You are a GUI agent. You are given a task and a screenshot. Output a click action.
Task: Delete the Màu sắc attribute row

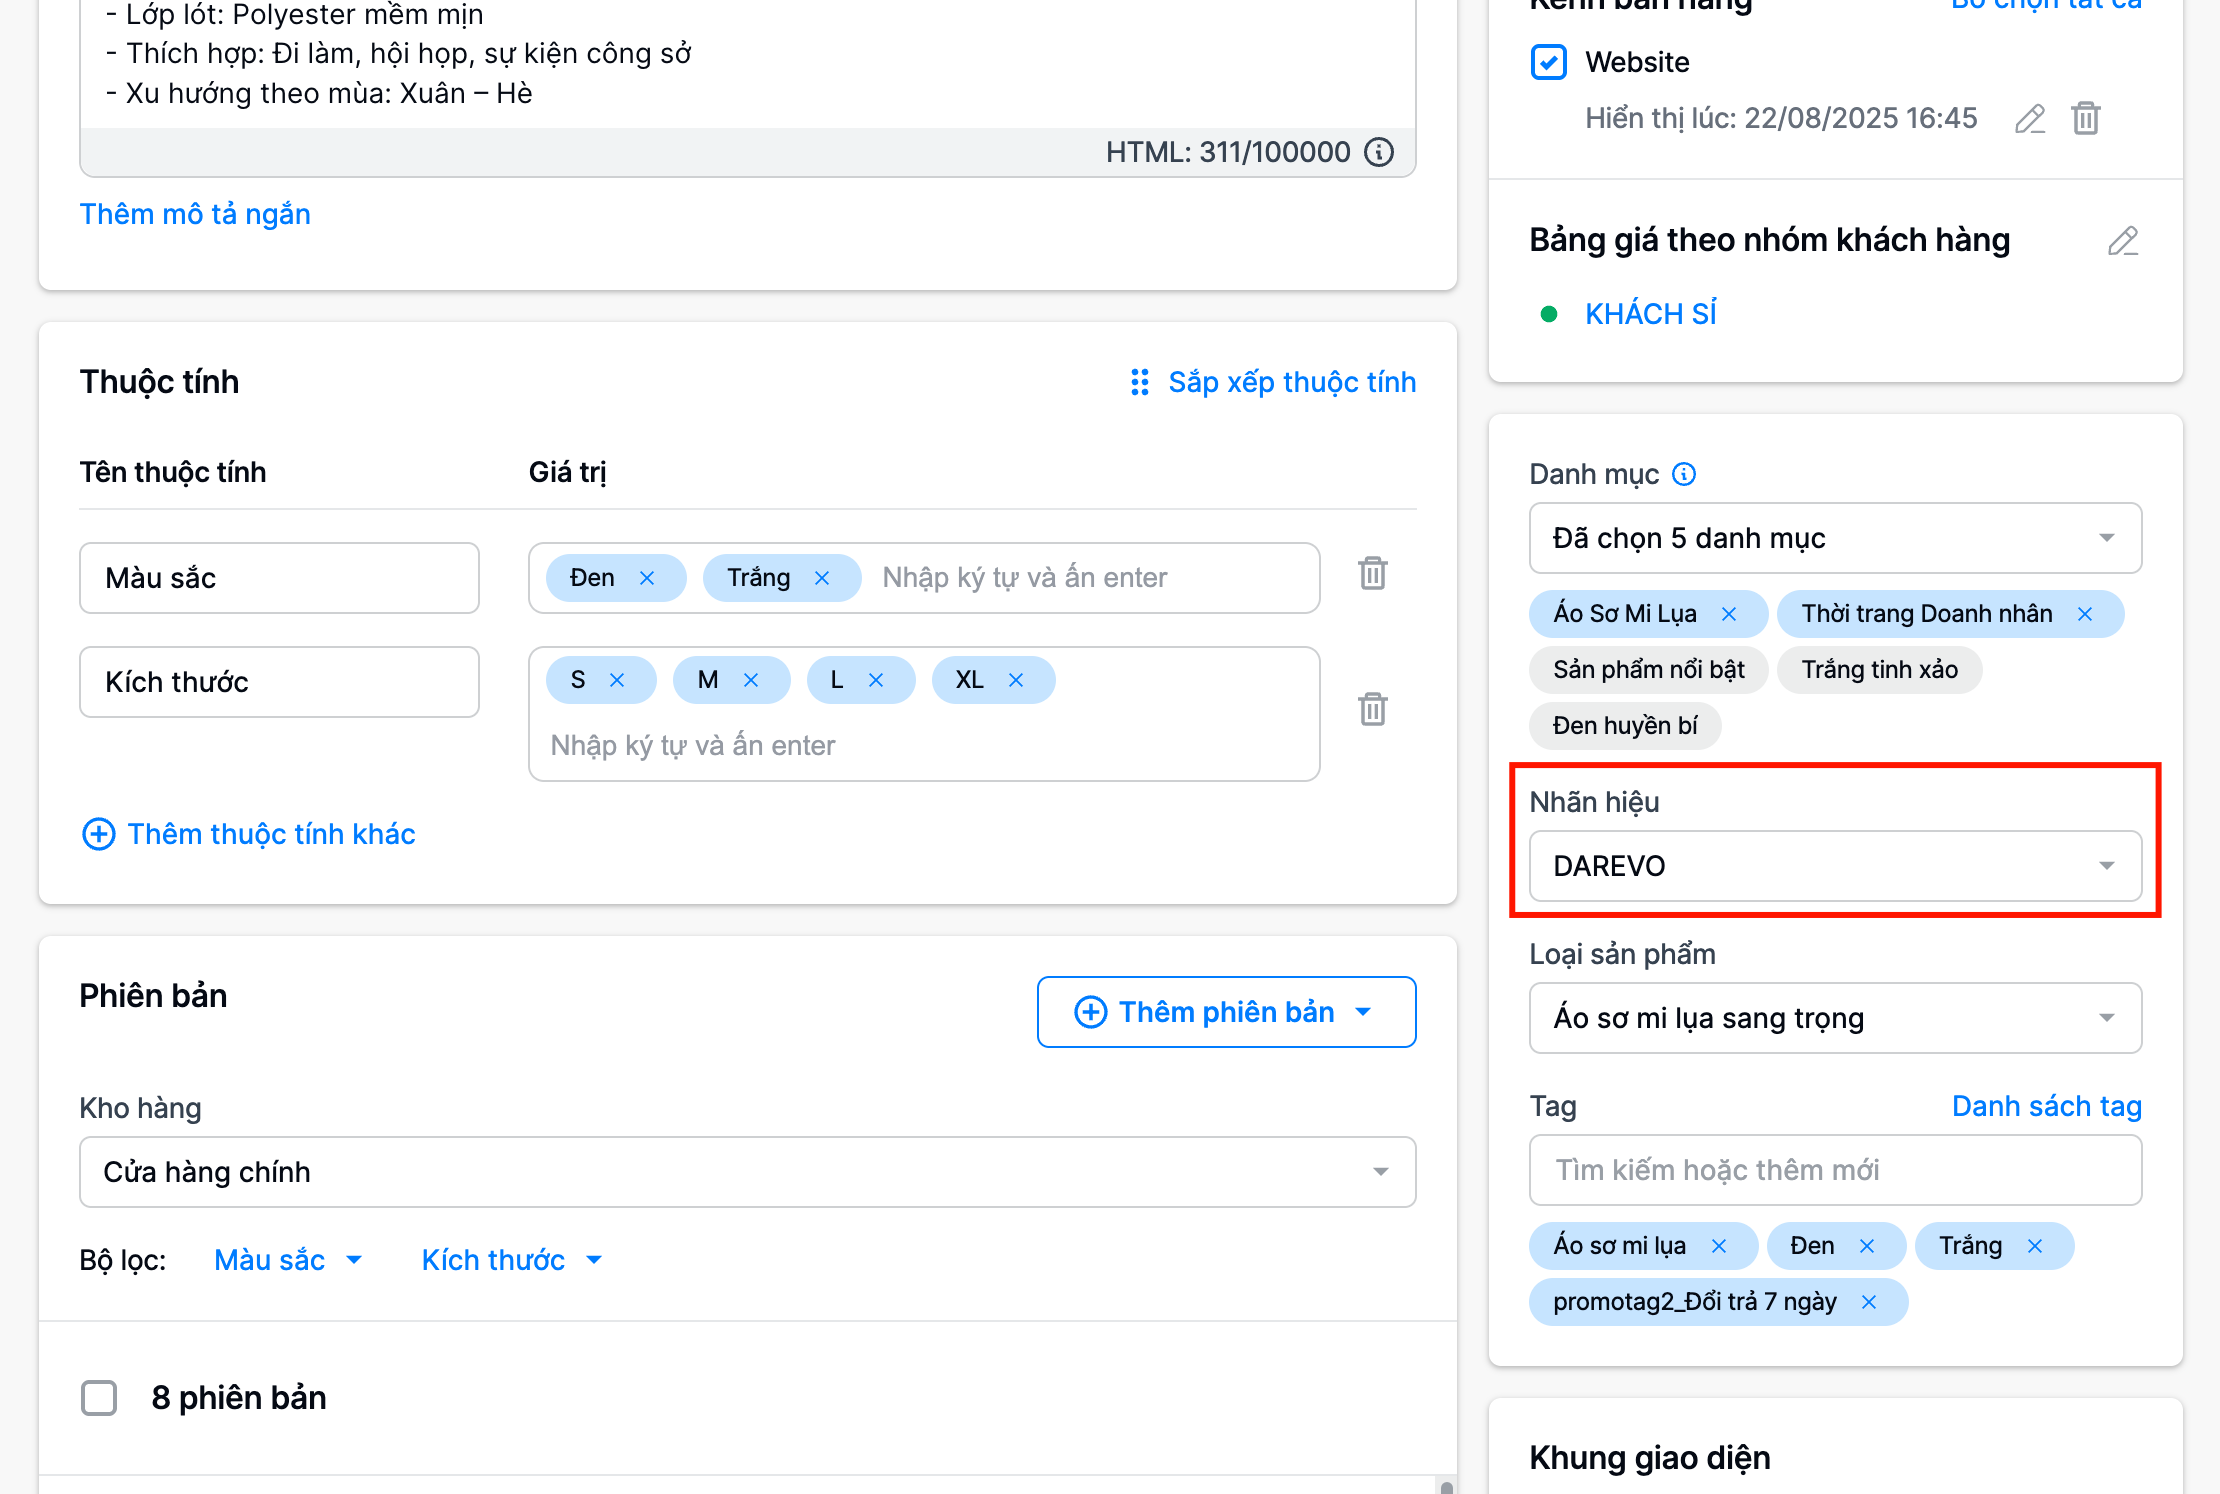(1372, 574)
